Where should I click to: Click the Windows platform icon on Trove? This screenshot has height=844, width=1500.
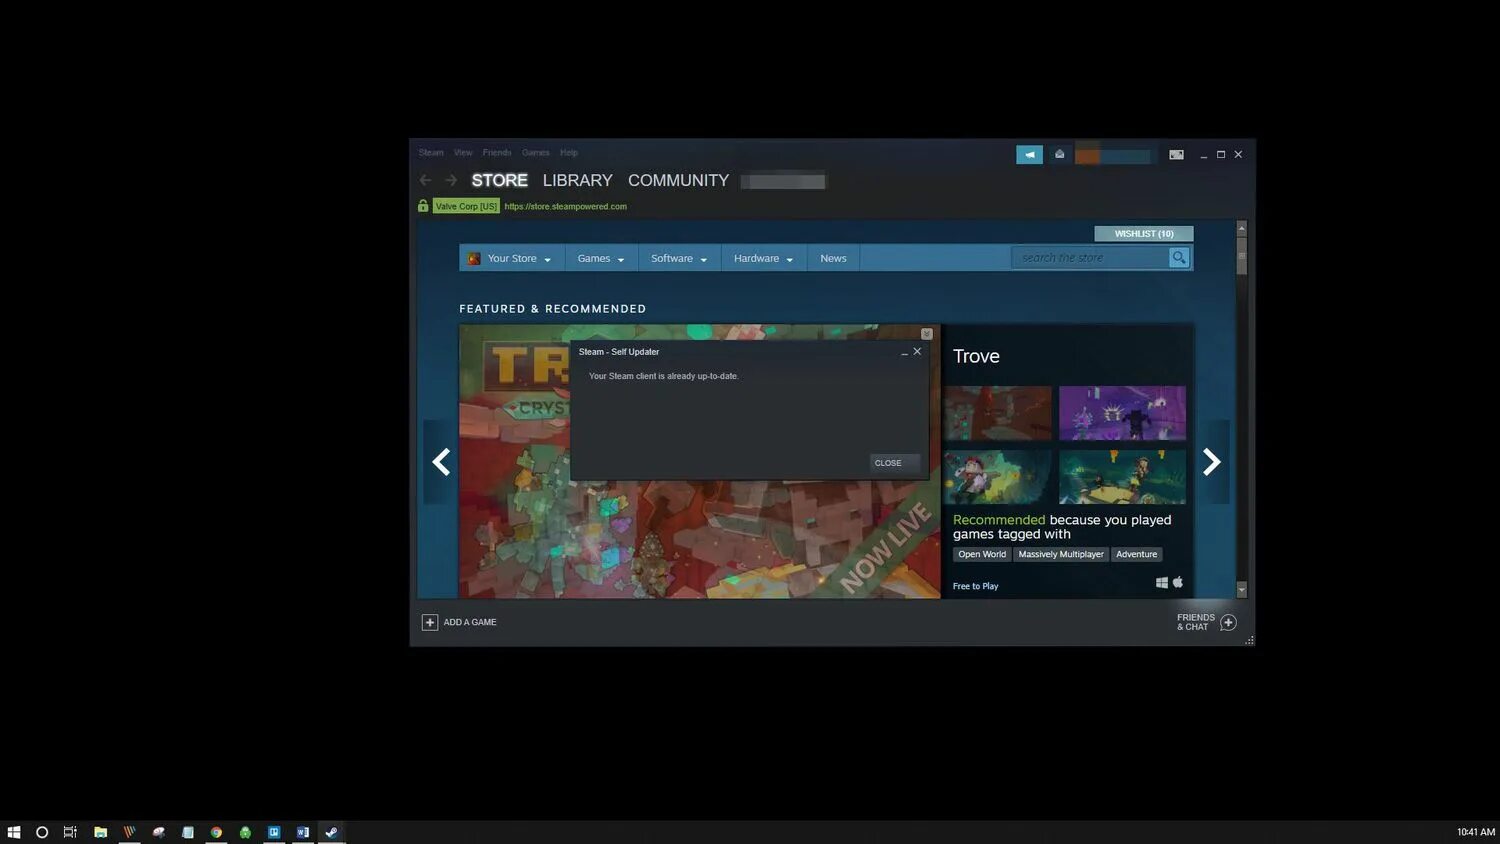(1162, 583)
